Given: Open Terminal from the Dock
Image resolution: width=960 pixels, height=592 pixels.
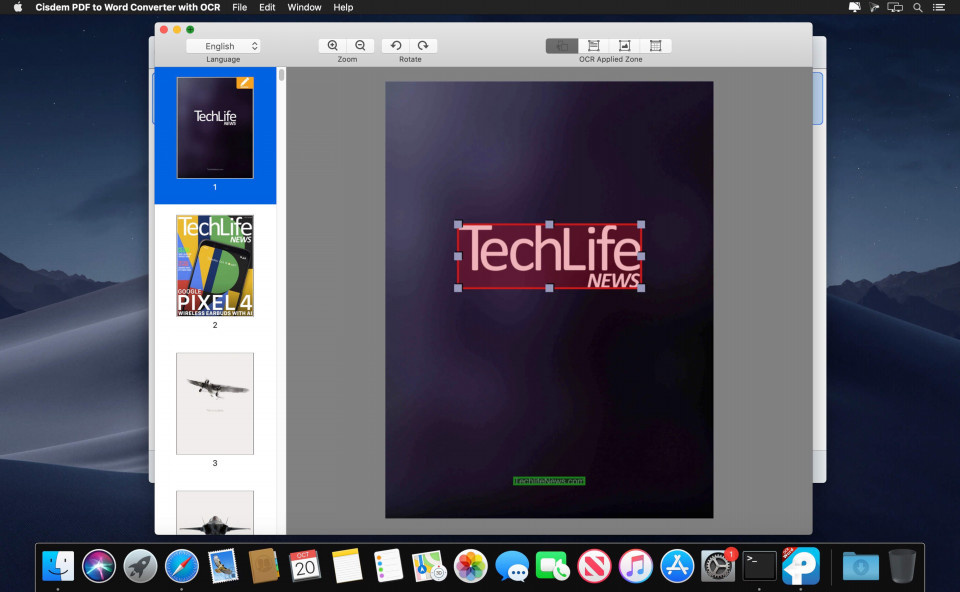Looking at the screenshot, I should click(x=759, y=566).
